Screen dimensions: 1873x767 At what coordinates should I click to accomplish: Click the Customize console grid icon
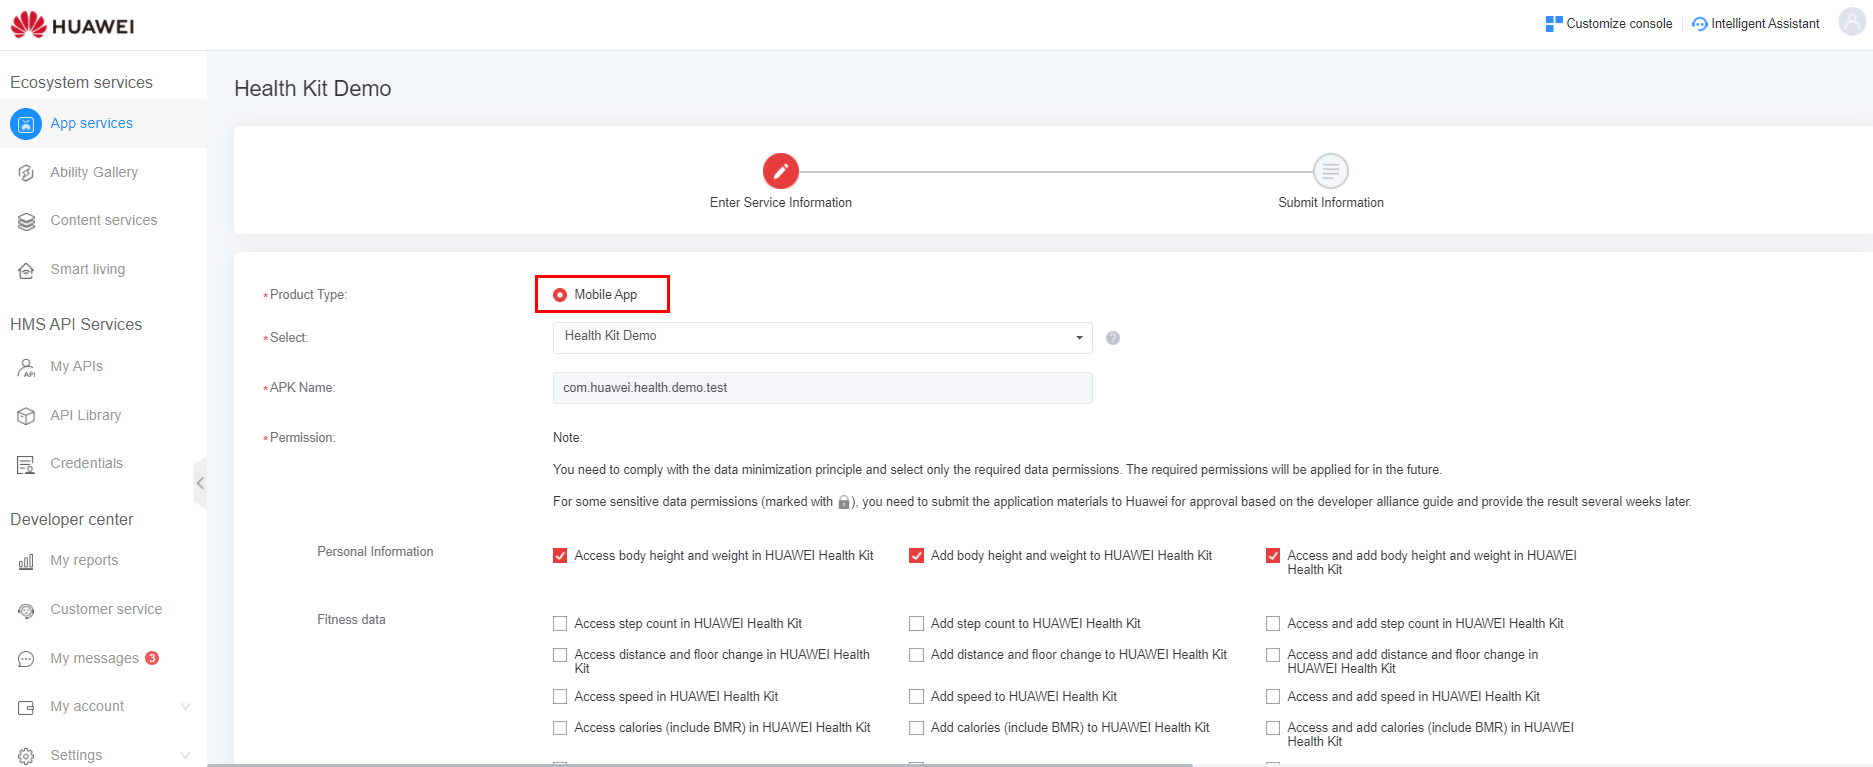1554,24
